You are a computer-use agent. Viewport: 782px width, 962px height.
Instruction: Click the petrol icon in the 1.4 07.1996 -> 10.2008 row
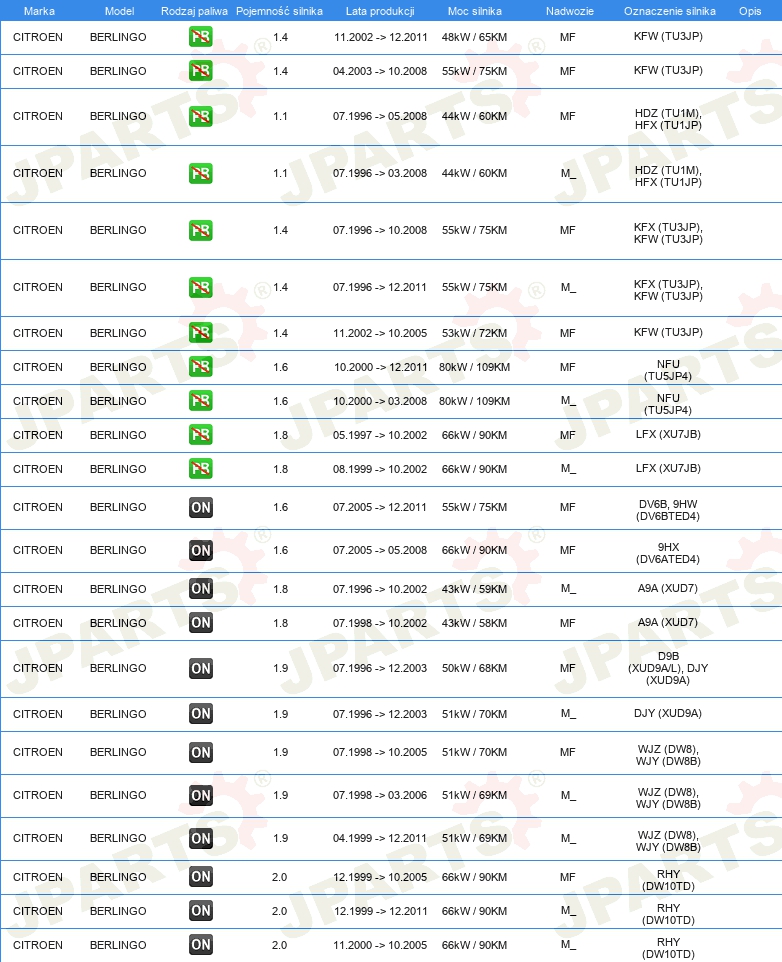(201, 230)
